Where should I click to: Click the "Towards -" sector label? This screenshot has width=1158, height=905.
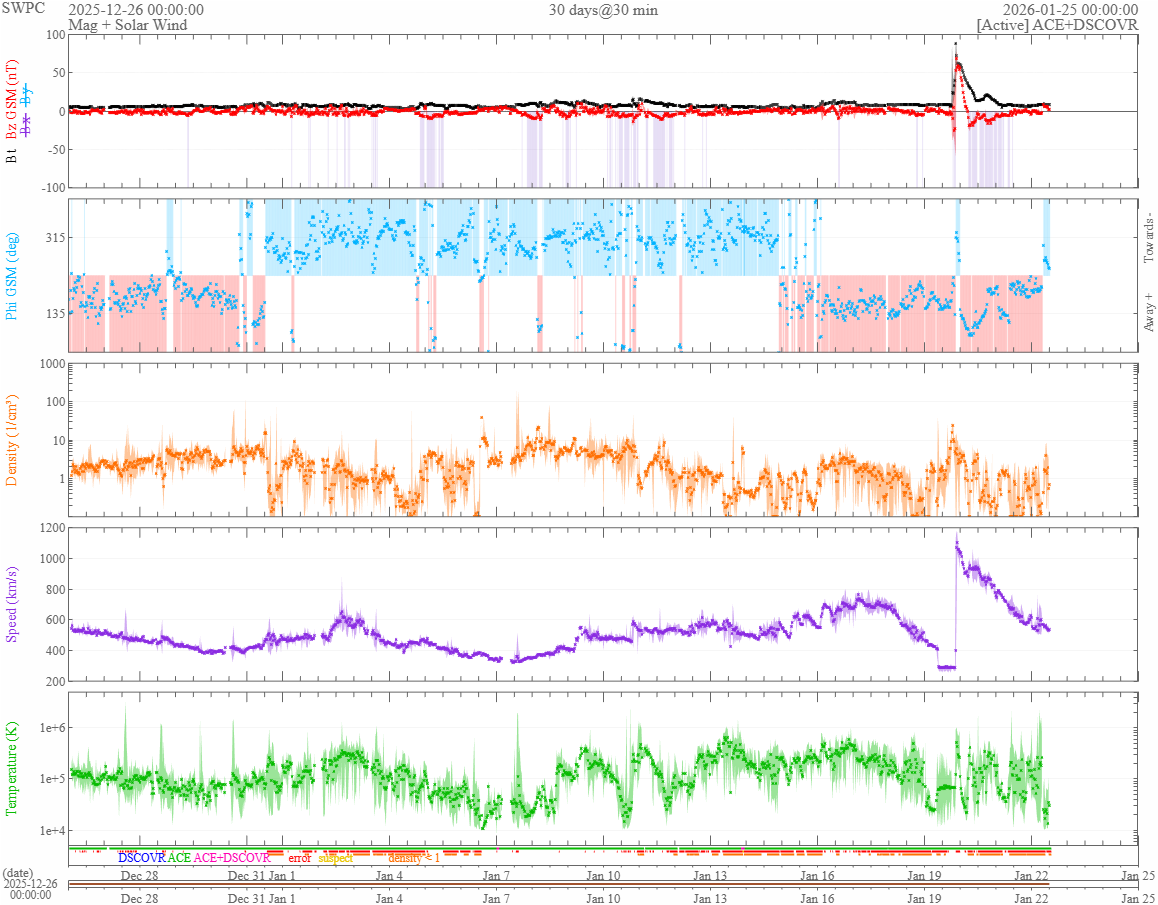pos(1149,239)
